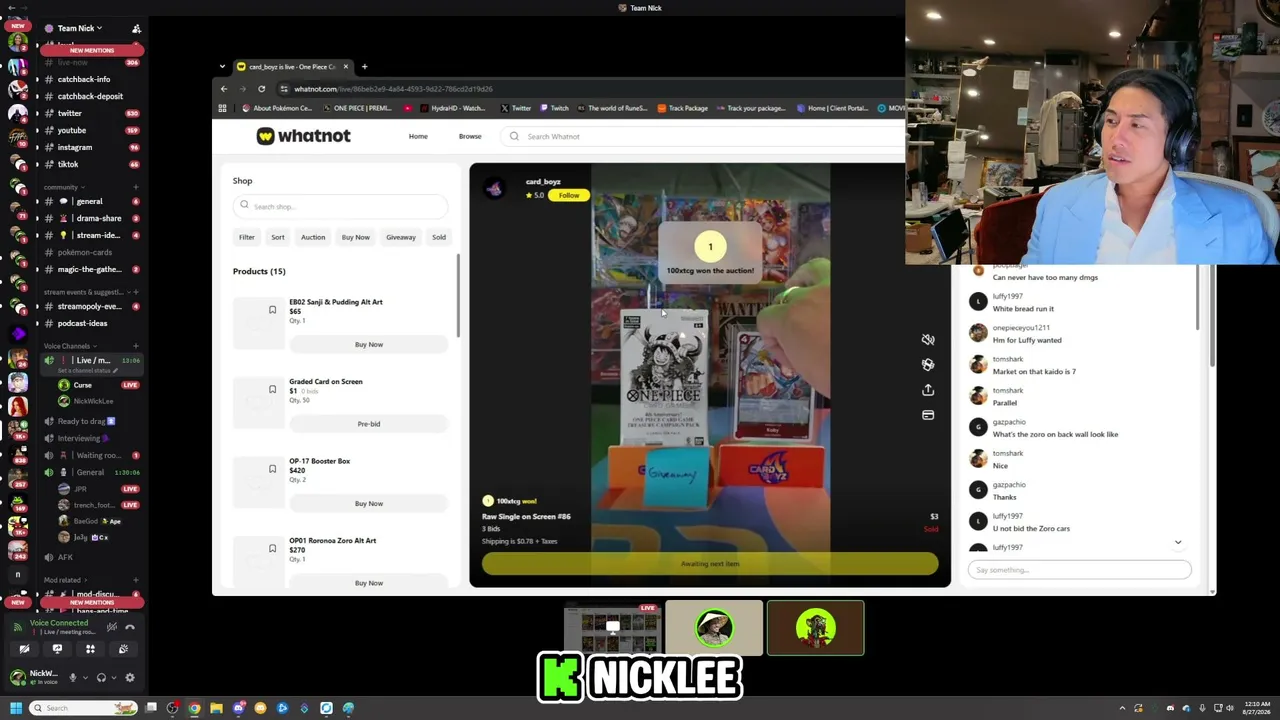Image resolution: width=1280 pixels, height=720 pixels.
Task: Follow the card_boyz seller
Action: click(x=569, y=195)
